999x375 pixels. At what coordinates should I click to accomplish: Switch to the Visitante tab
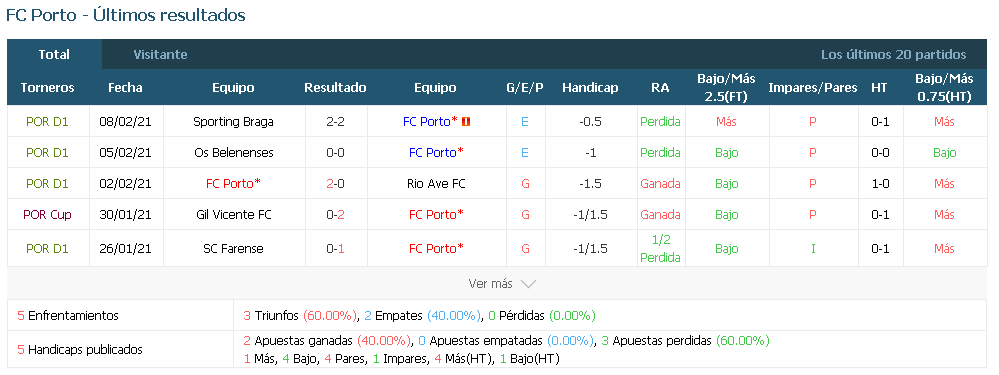[x=161, y=55]
